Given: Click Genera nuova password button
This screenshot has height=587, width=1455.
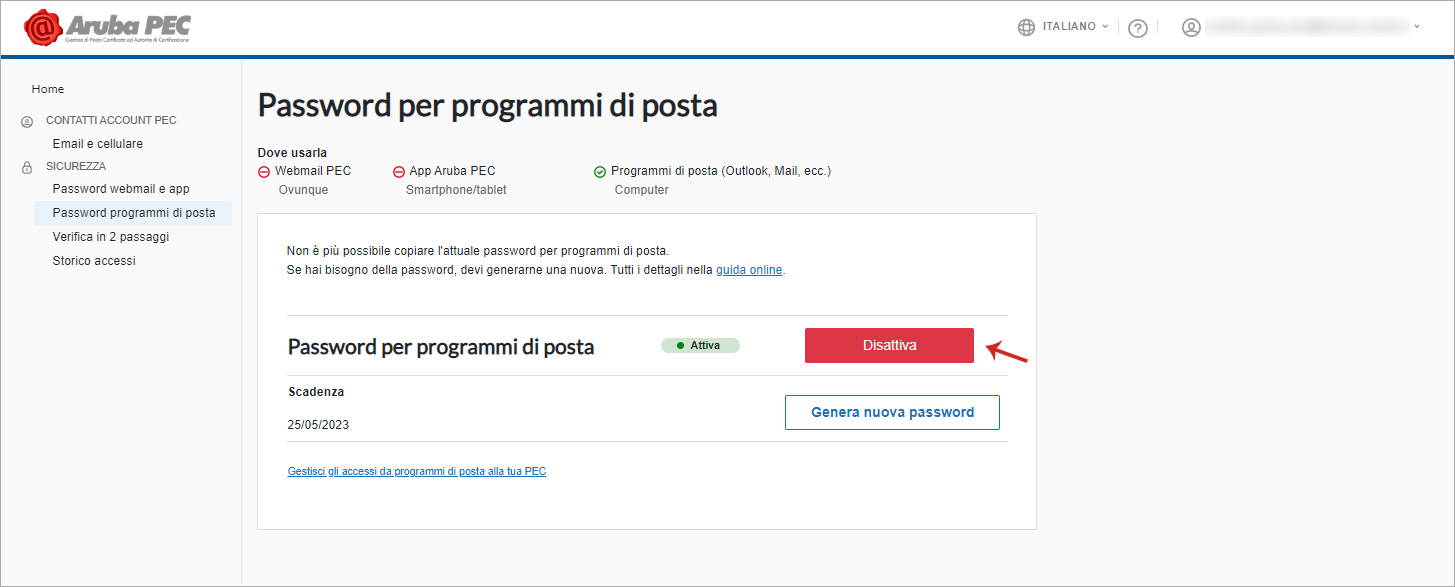Looking at the screenshot, I should coord(892,412).
